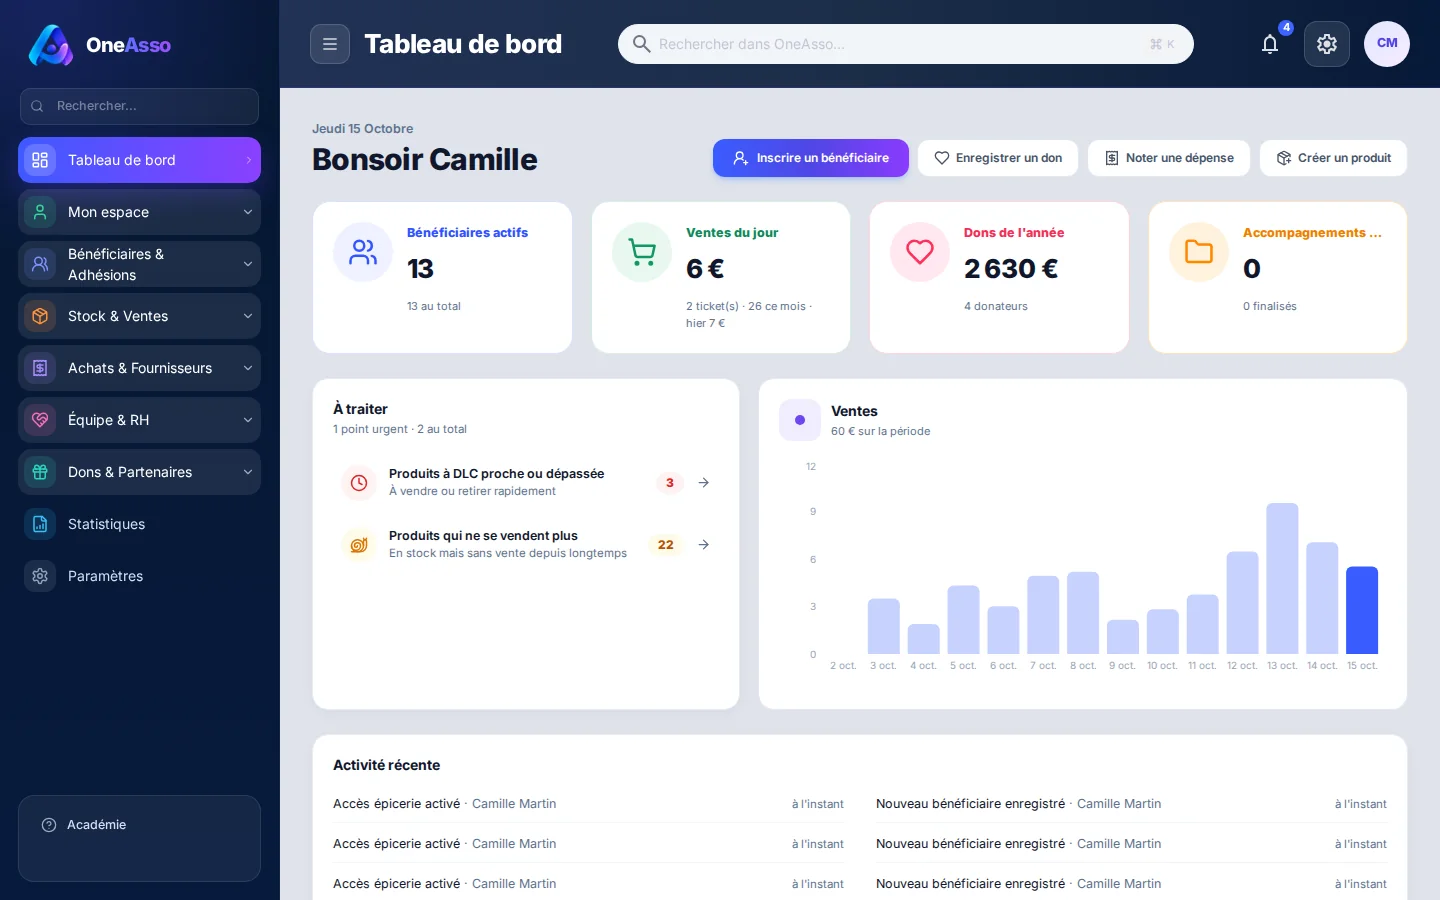Screen dimensions: 1440x900
Task: Click the snail icon beside unsold products
Action: click(359, 545)
